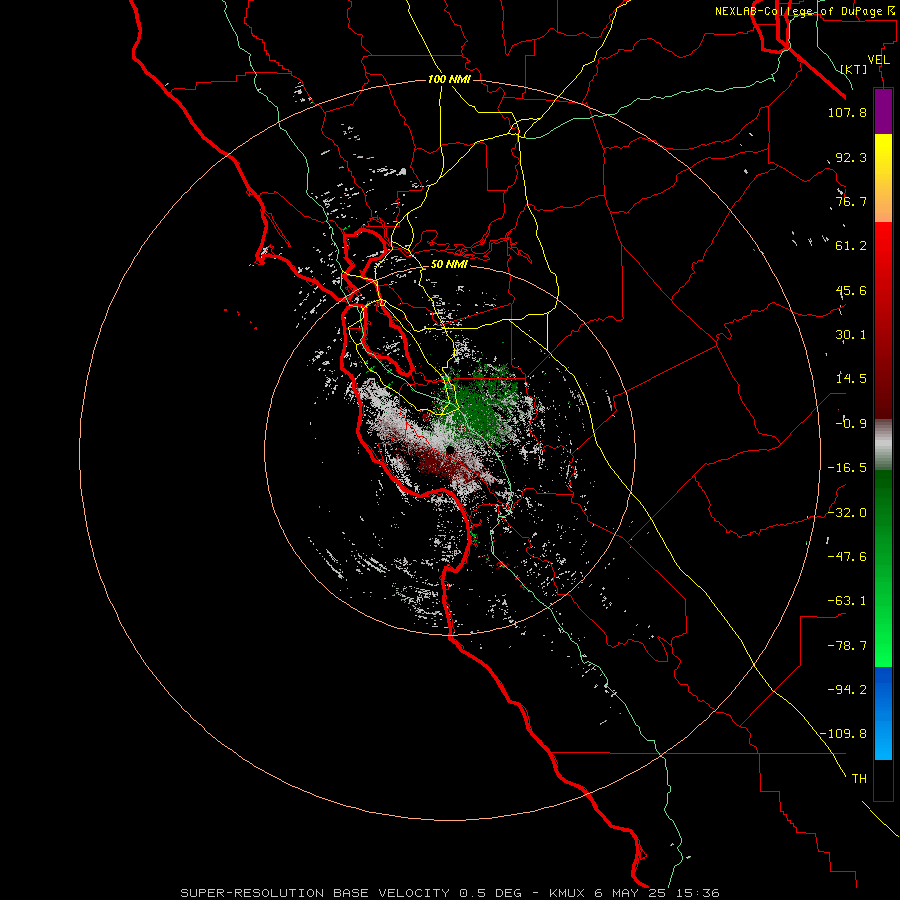Select the -63.1 legend value

pyautogui.click(x=847, y=601)
